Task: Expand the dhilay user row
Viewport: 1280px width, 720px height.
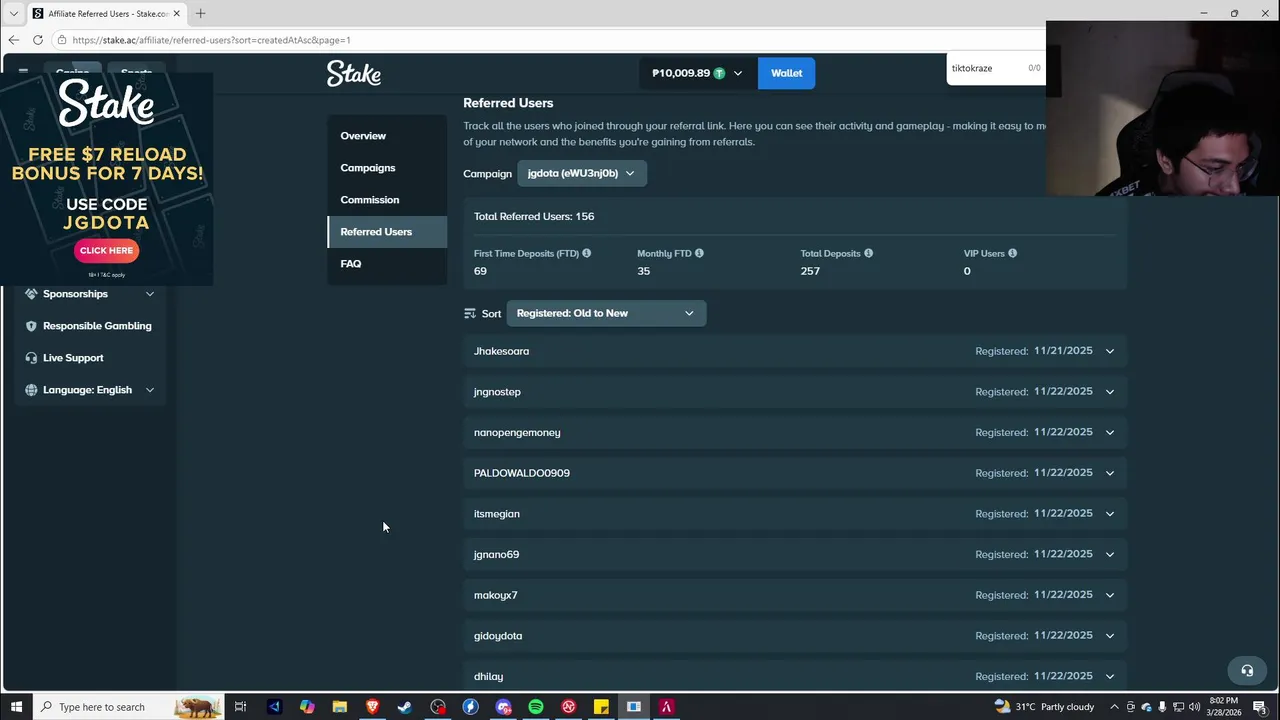Action: (795, 676)
